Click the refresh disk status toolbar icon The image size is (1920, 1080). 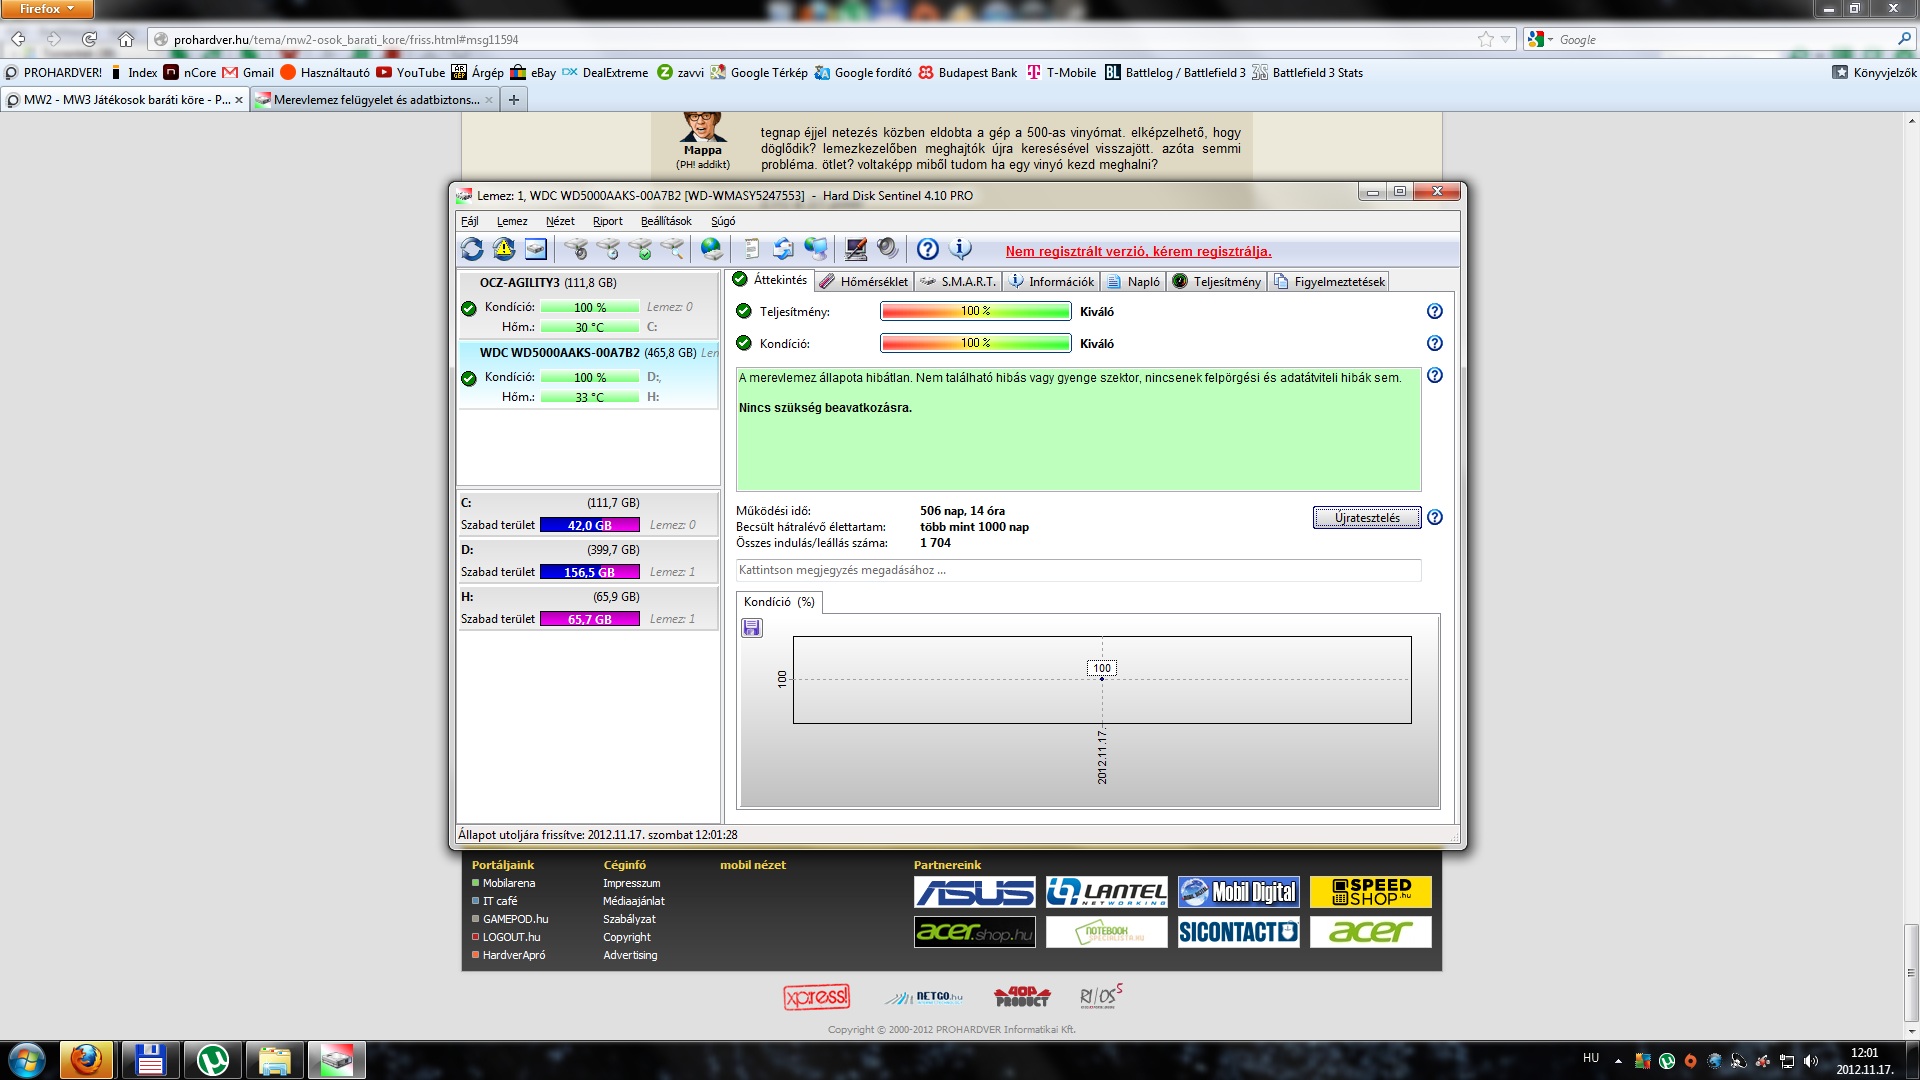tap(472, 249)
